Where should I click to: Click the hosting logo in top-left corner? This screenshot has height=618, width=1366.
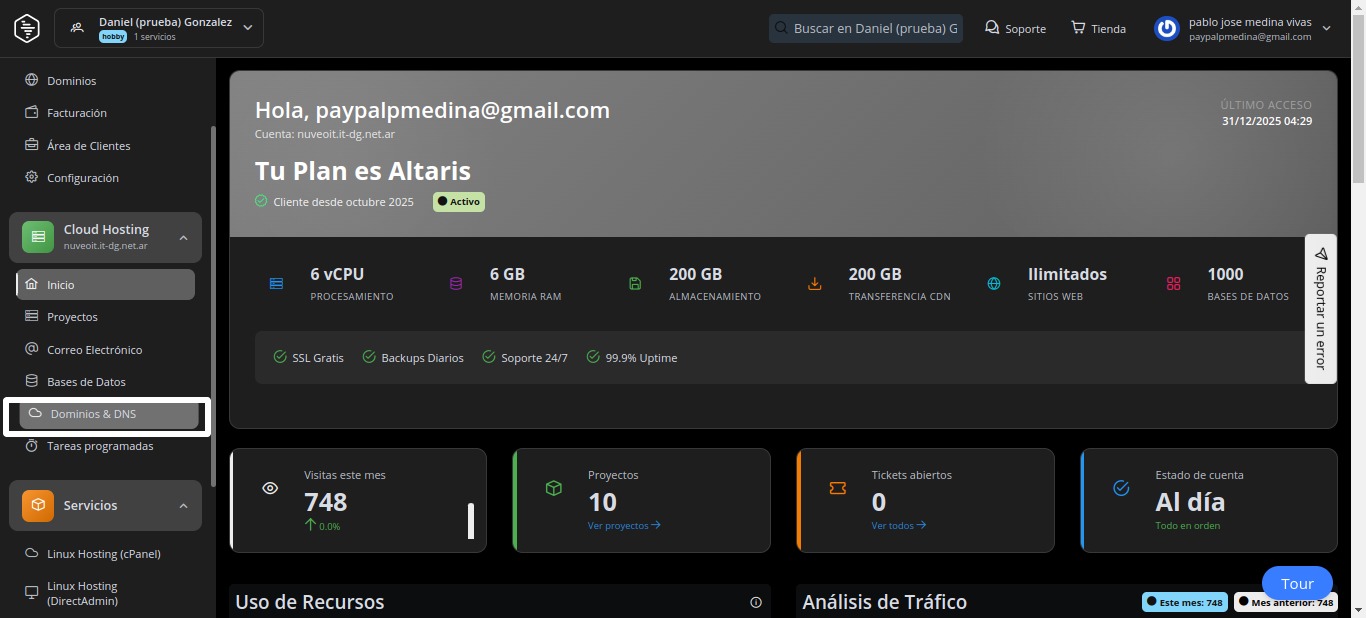(x=27, y=28)
